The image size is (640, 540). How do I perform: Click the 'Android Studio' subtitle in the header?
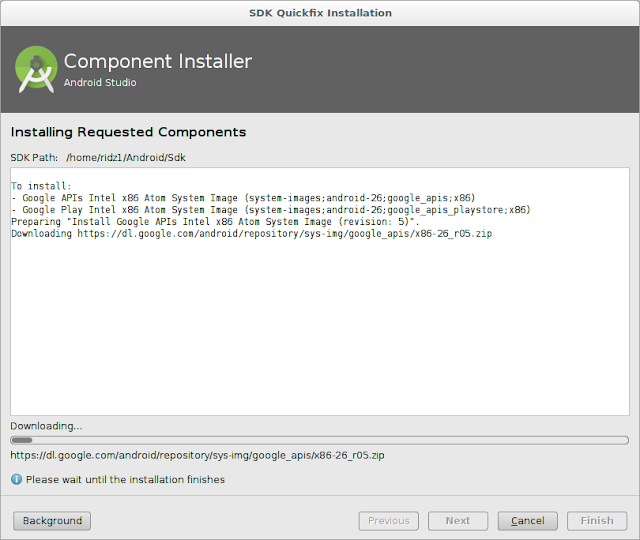click(x=100, y=82)
